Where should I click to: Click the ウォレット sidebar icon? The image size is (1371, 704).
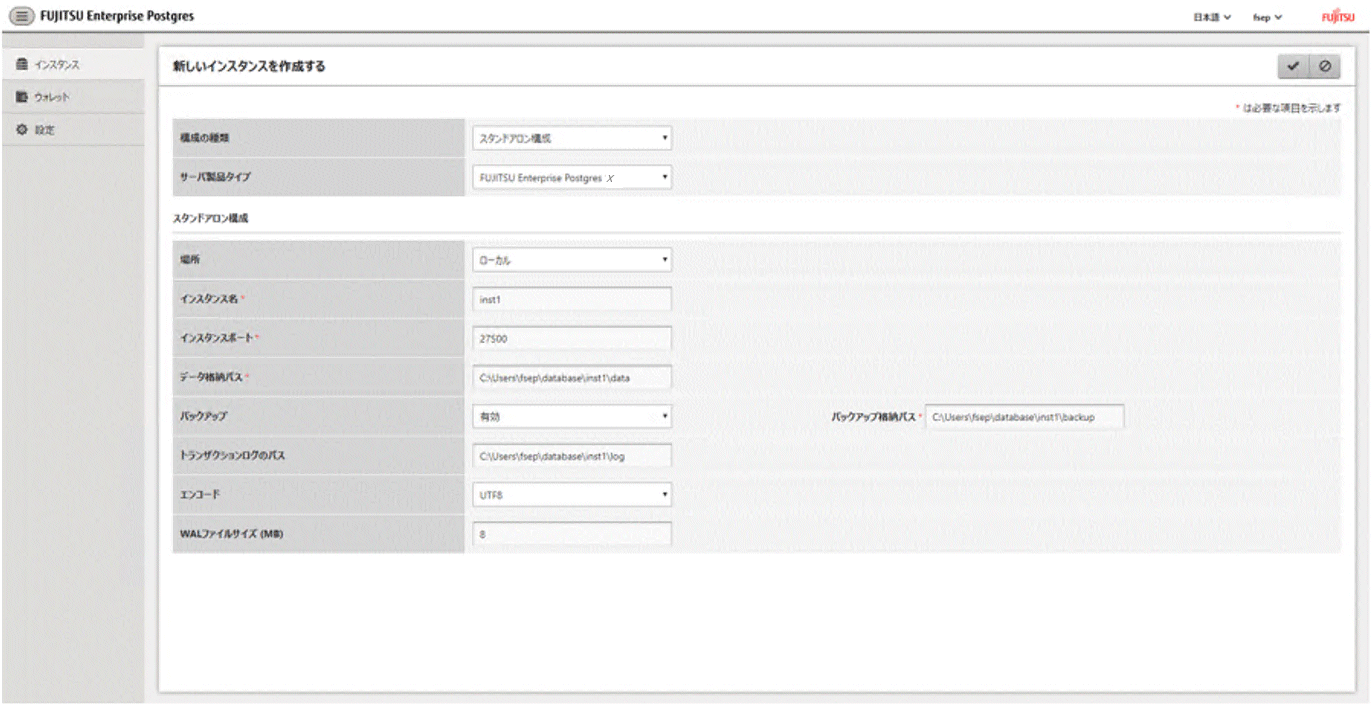point(22,97)
